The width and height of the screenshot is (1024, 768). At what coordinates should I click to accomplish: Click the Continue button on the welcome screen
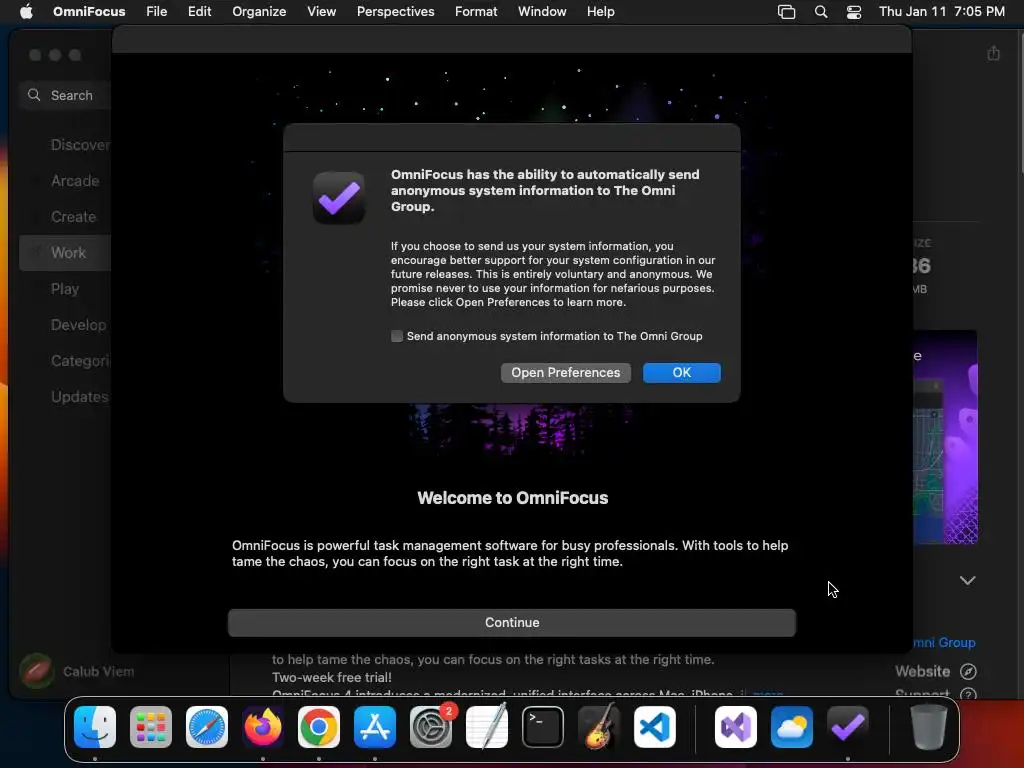tap(511, 622)
